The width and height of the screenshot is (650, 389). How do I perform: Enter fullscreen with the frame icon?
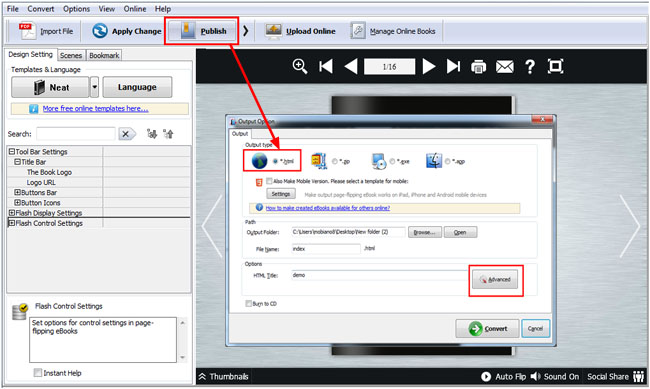coord(555,66)
